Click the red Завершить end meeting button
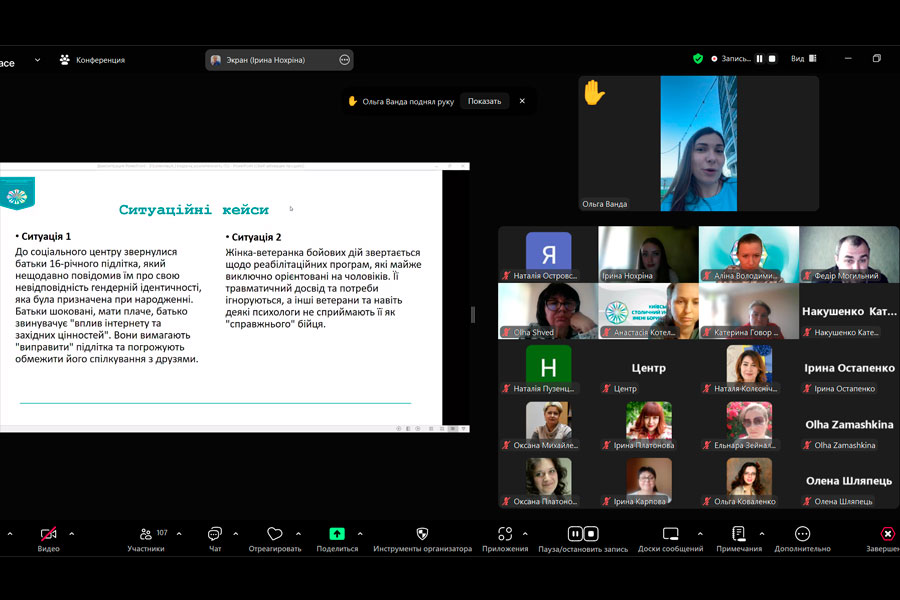Image resolution: width=900 pixels, height=600 pixels. (x=886, y=539)
